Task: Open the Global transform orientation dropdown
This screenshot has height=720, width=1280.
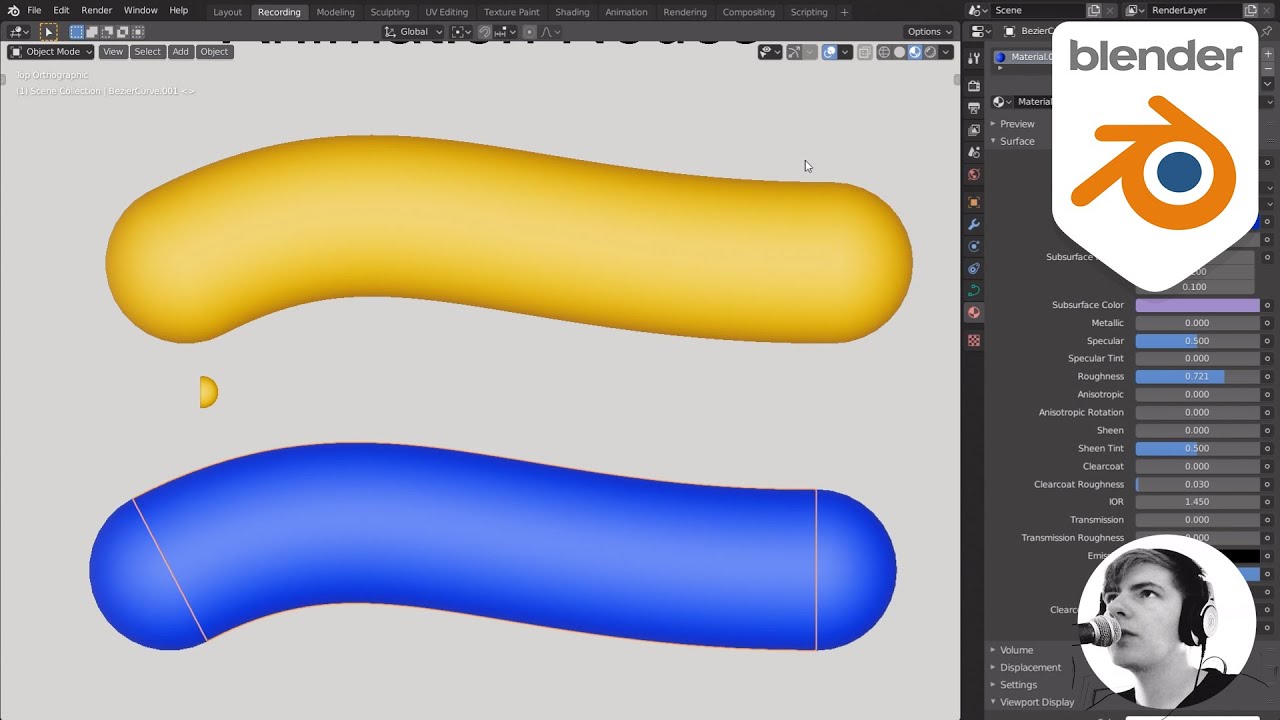Action: [414, 32]
